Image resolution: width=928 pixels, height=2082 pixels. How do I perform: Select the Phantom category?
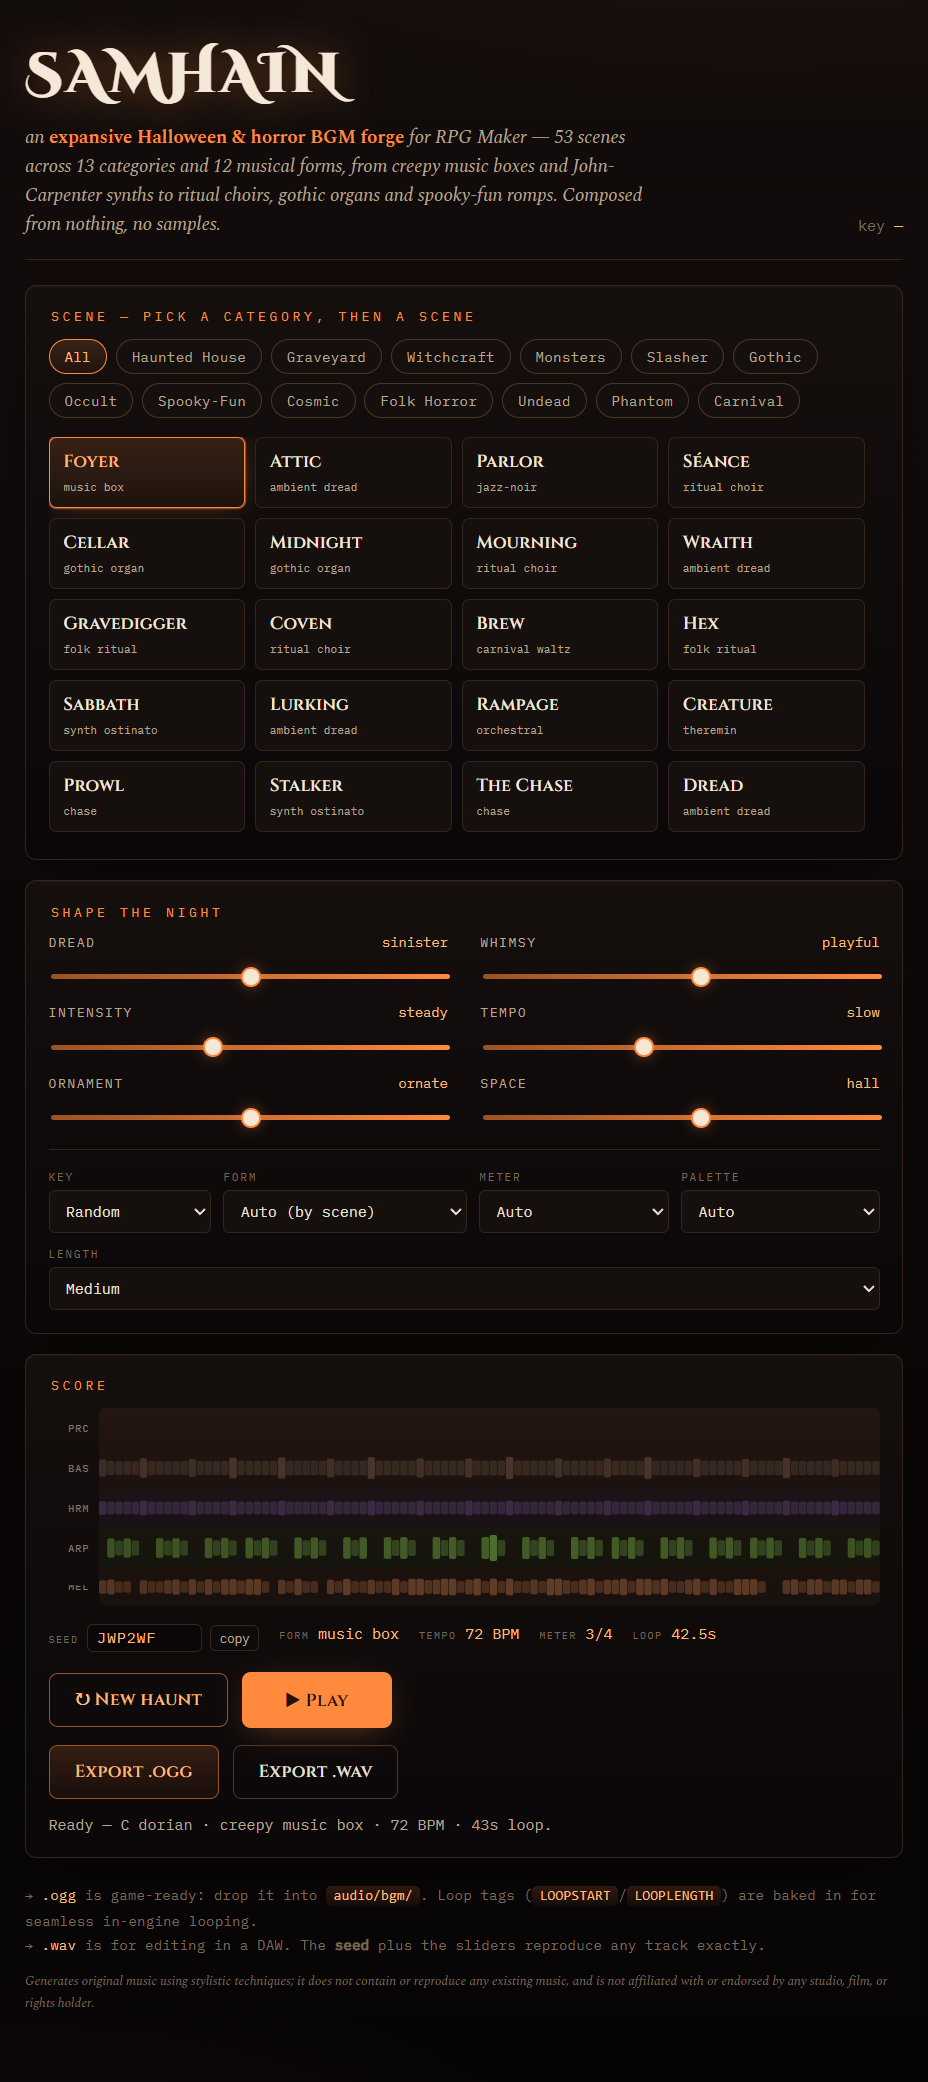tap(642, 401)
